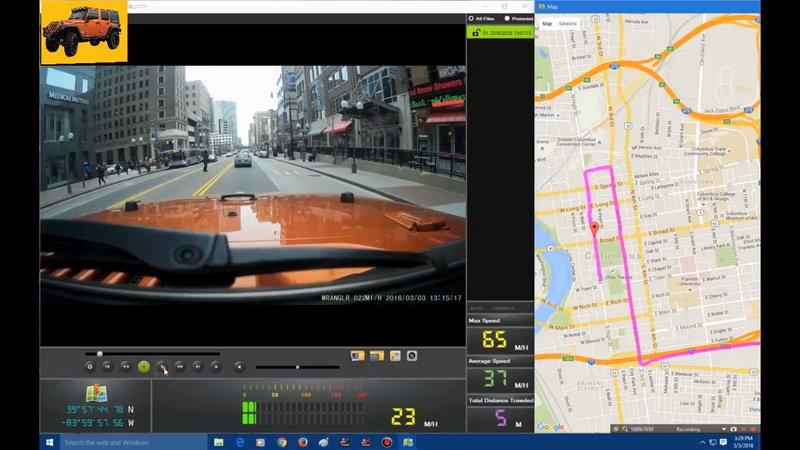Click the round button left of skip-previous
The image size is (800, 450).
(90, 366)
